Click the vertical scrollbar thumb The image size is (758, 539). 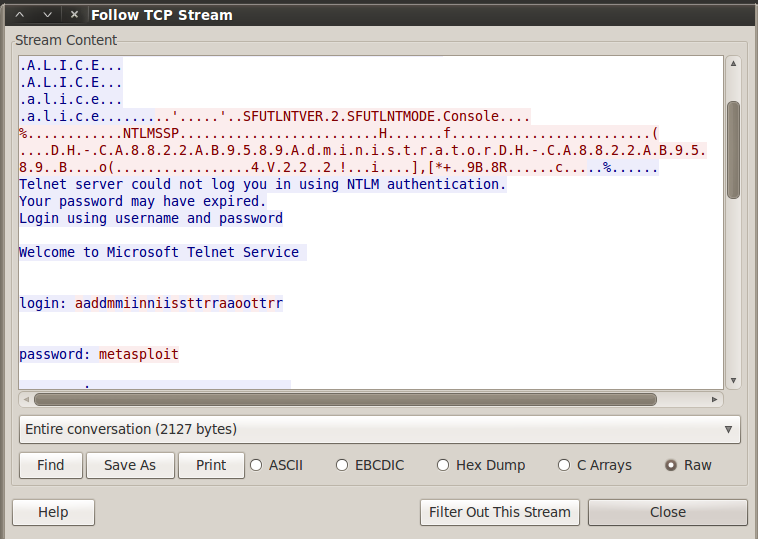point(733,150)
